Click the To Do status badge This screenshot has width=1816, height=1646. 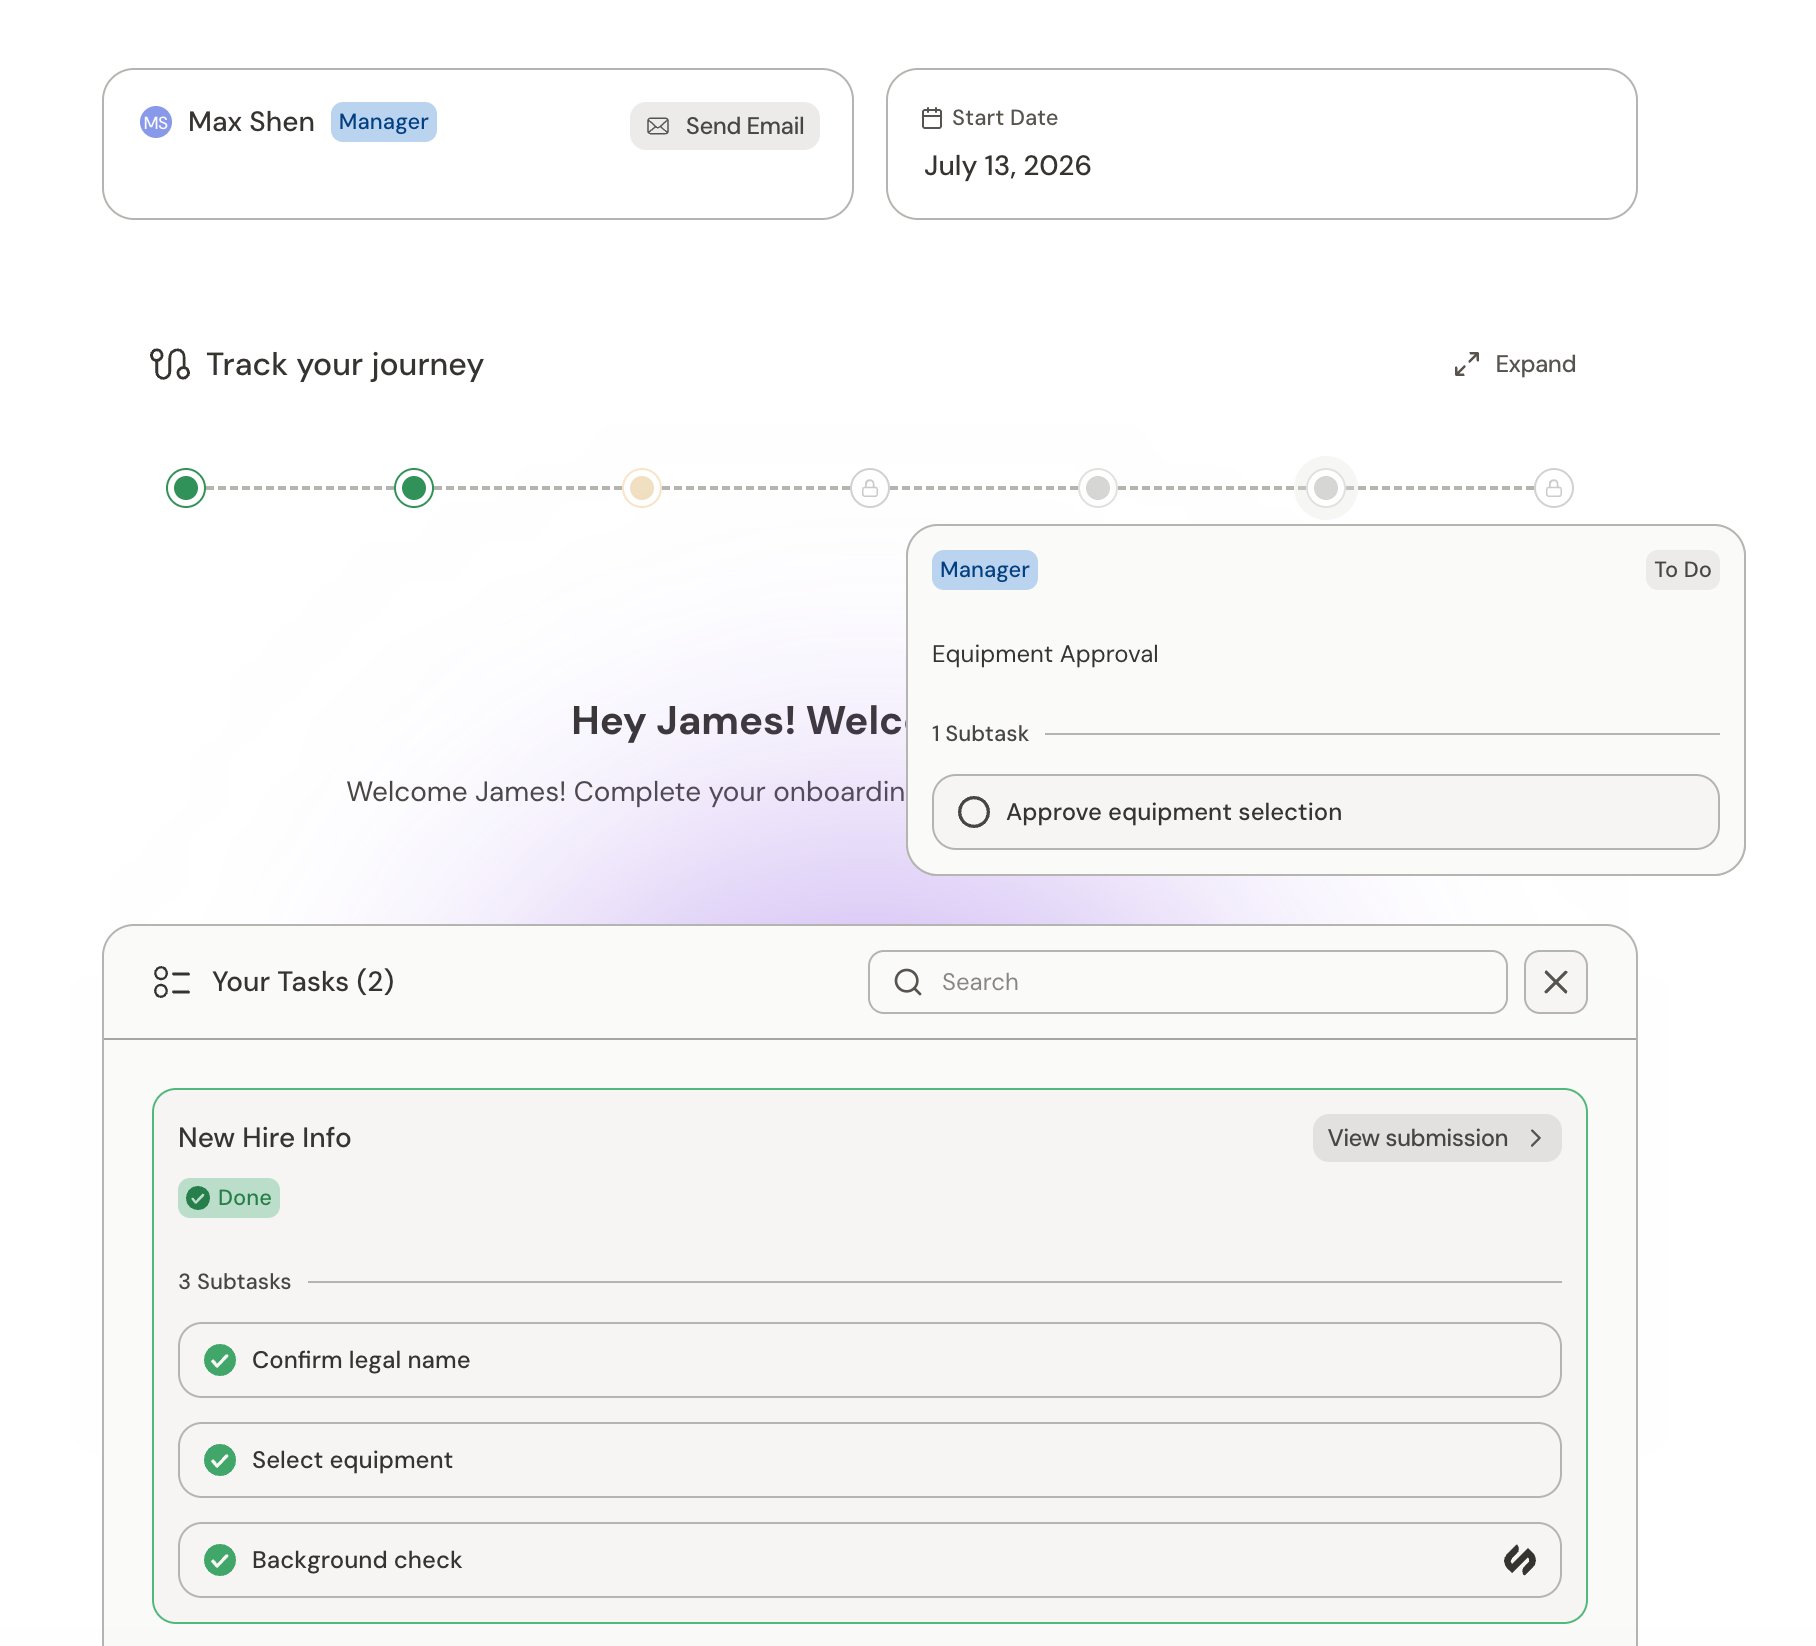click(1683, 570)
